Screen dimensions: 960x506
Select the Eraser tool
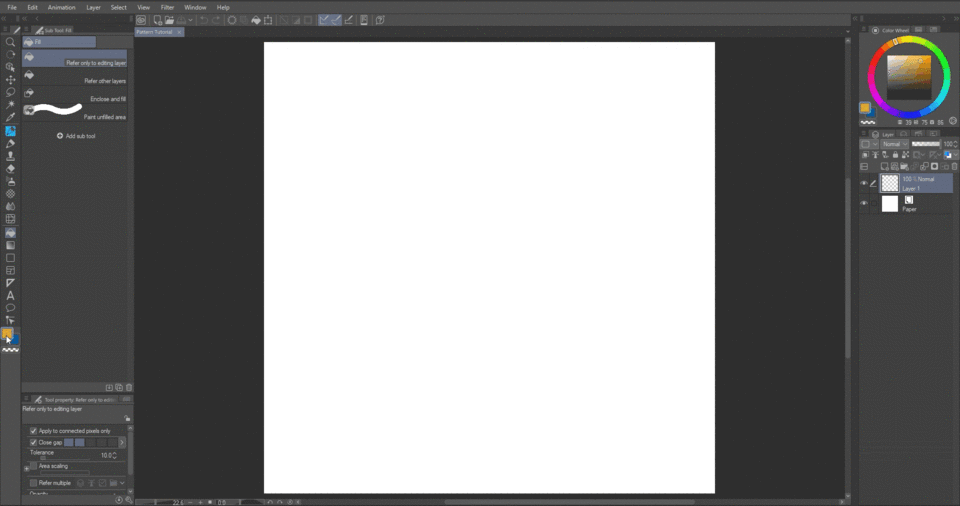tap(10, 168)
